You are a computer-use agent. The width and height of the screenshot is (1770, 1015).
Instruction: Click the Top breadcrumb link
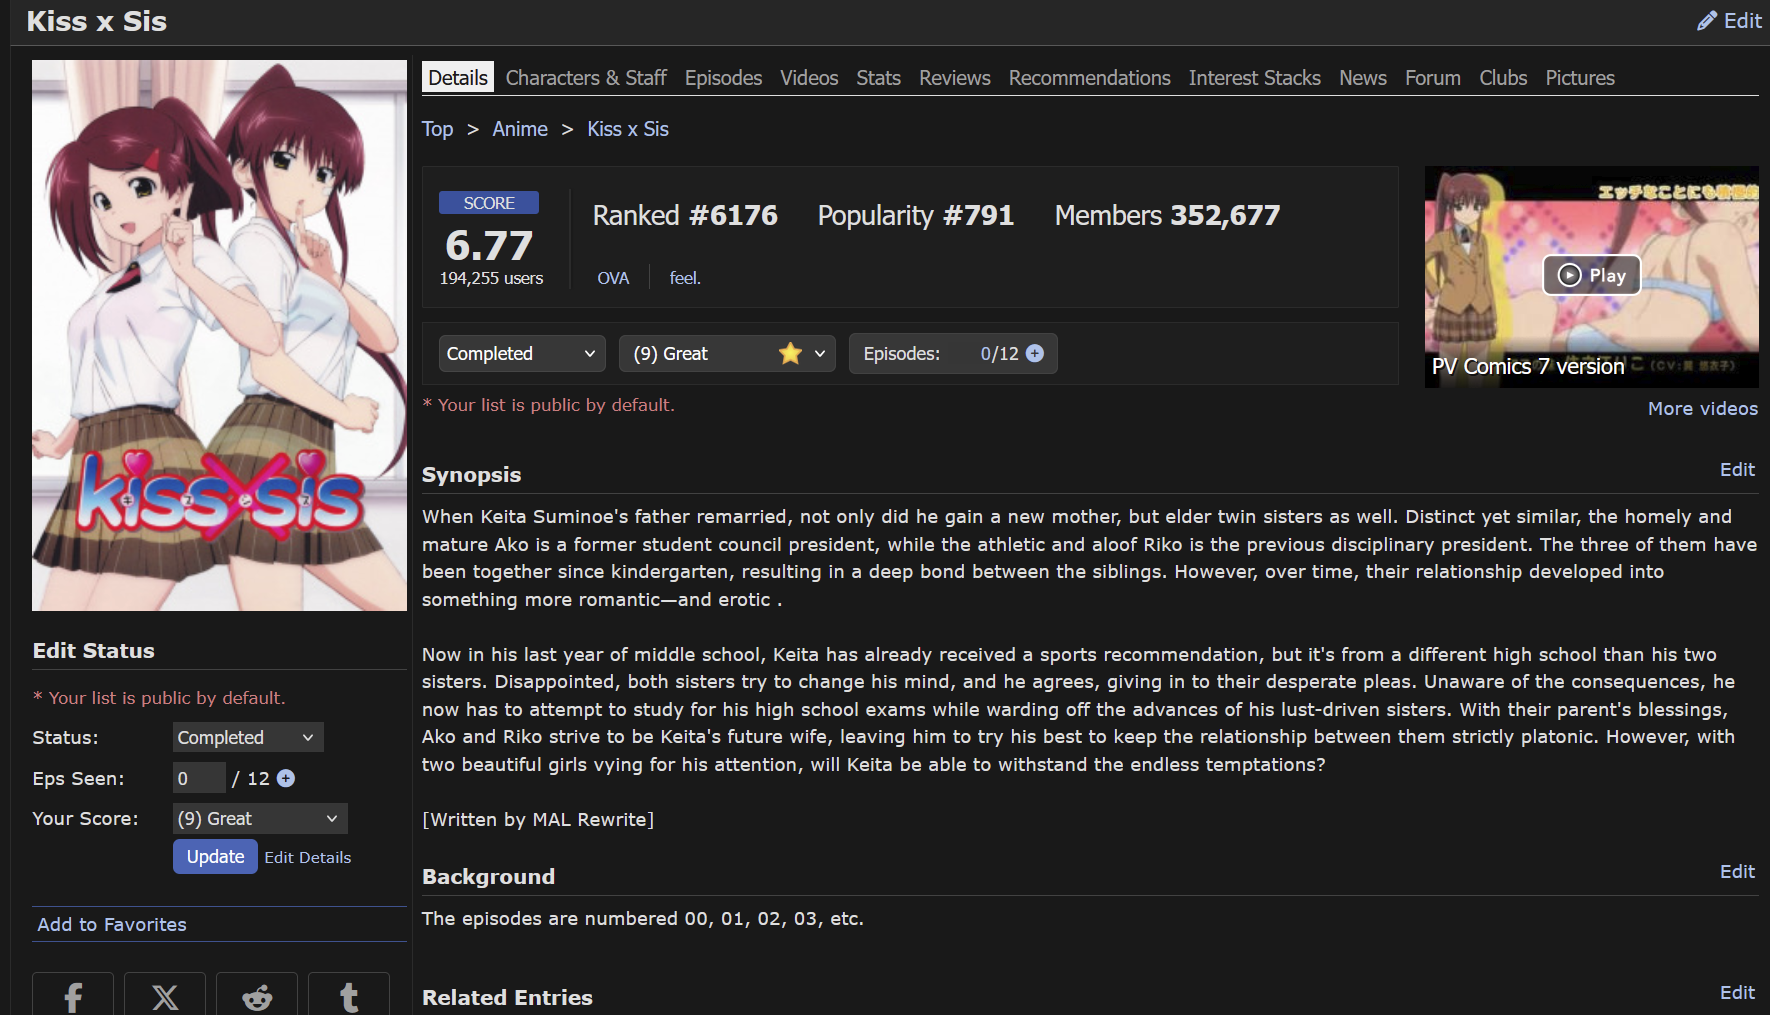(437, 129)
